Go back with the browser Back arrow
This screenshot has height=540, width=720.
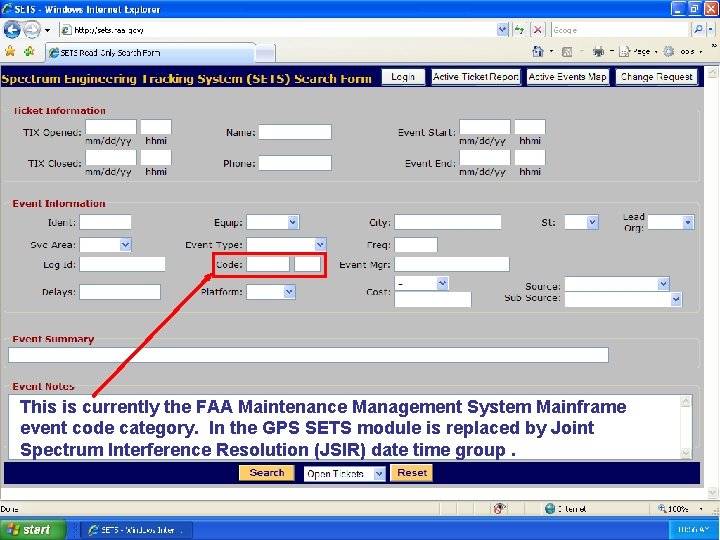12,30
